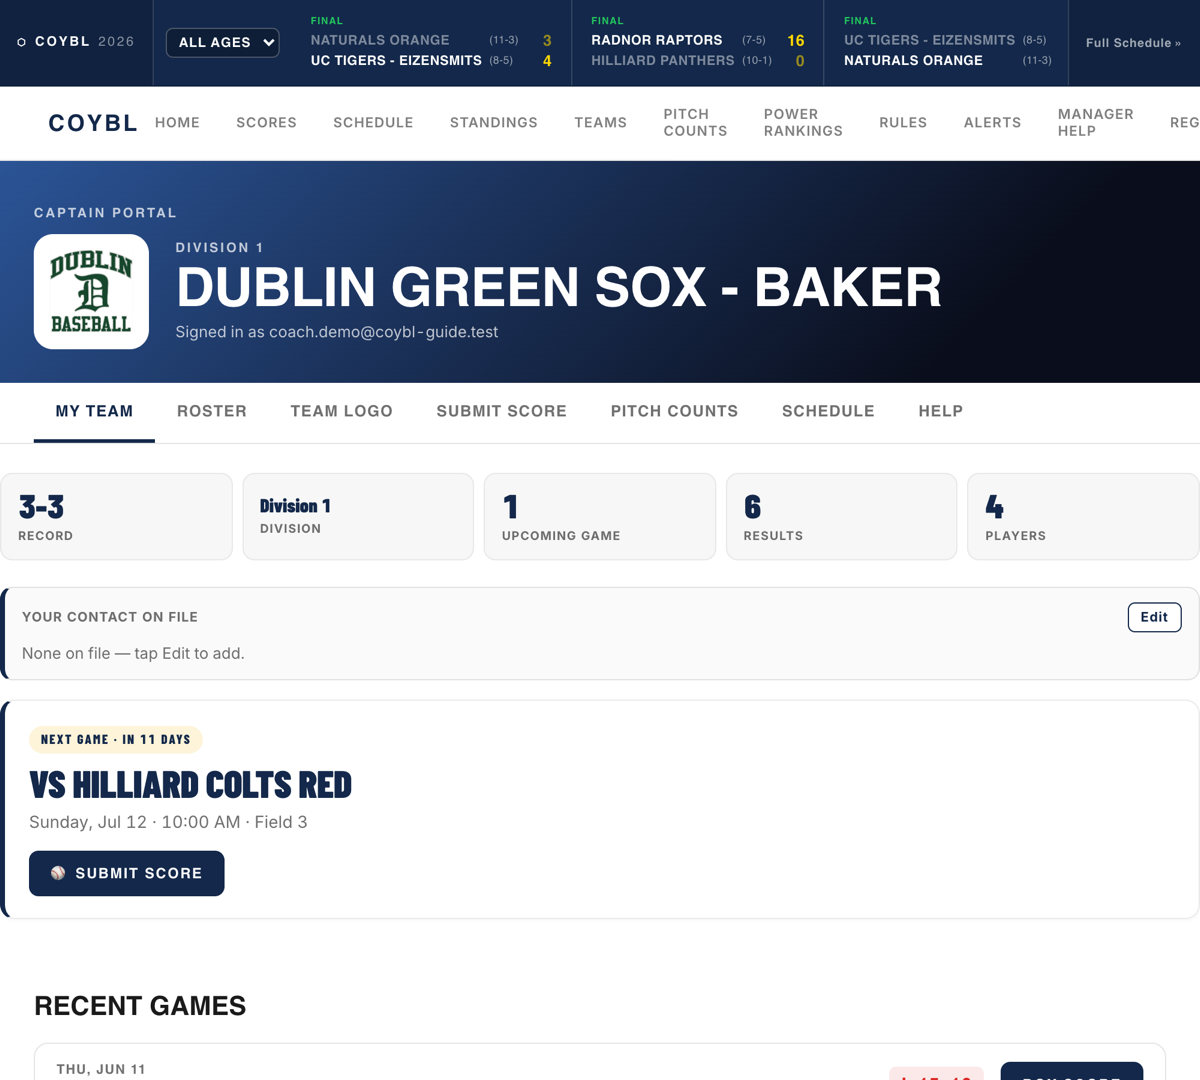Click the 3-3 RECORD stat card
The height and width of the screenshot is (1080, 1200).
click(x=117, y=517)
